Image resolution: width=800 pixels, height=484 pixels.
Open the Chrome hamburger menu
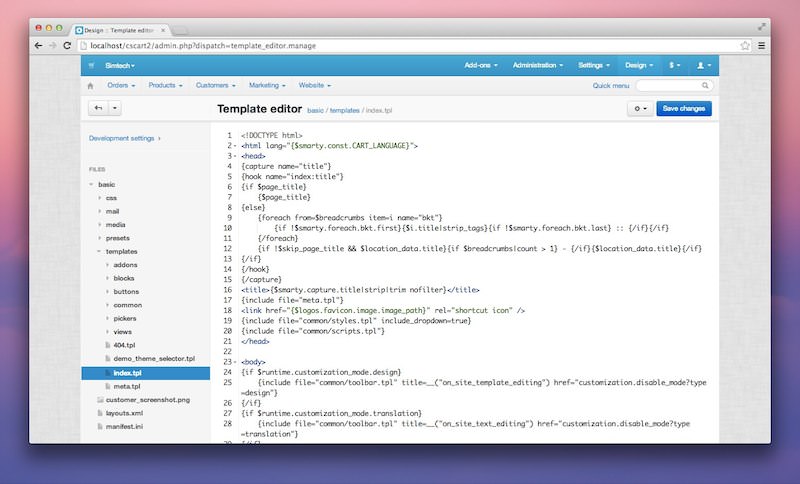(x=762, y=45)
